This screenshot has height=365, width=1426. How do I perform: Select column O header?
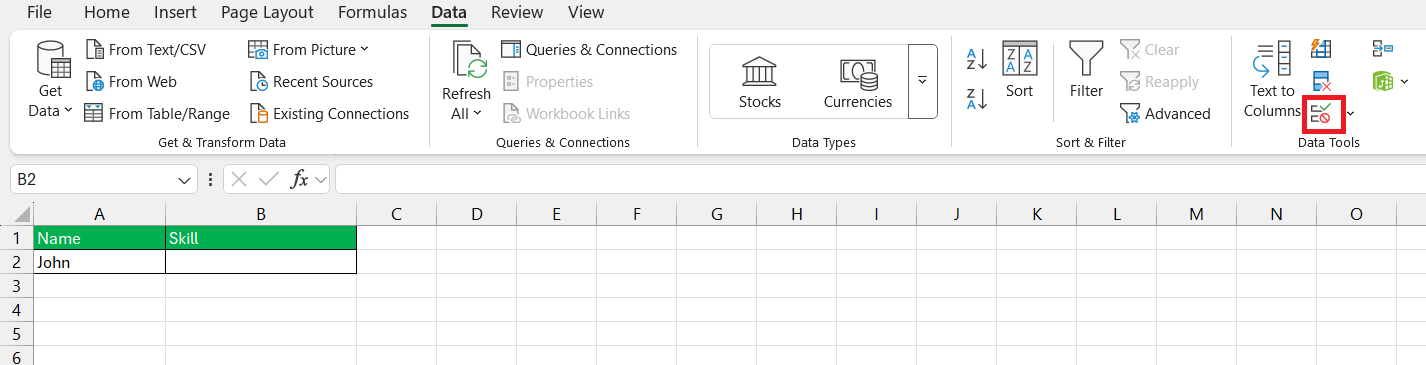[1356, 214]
